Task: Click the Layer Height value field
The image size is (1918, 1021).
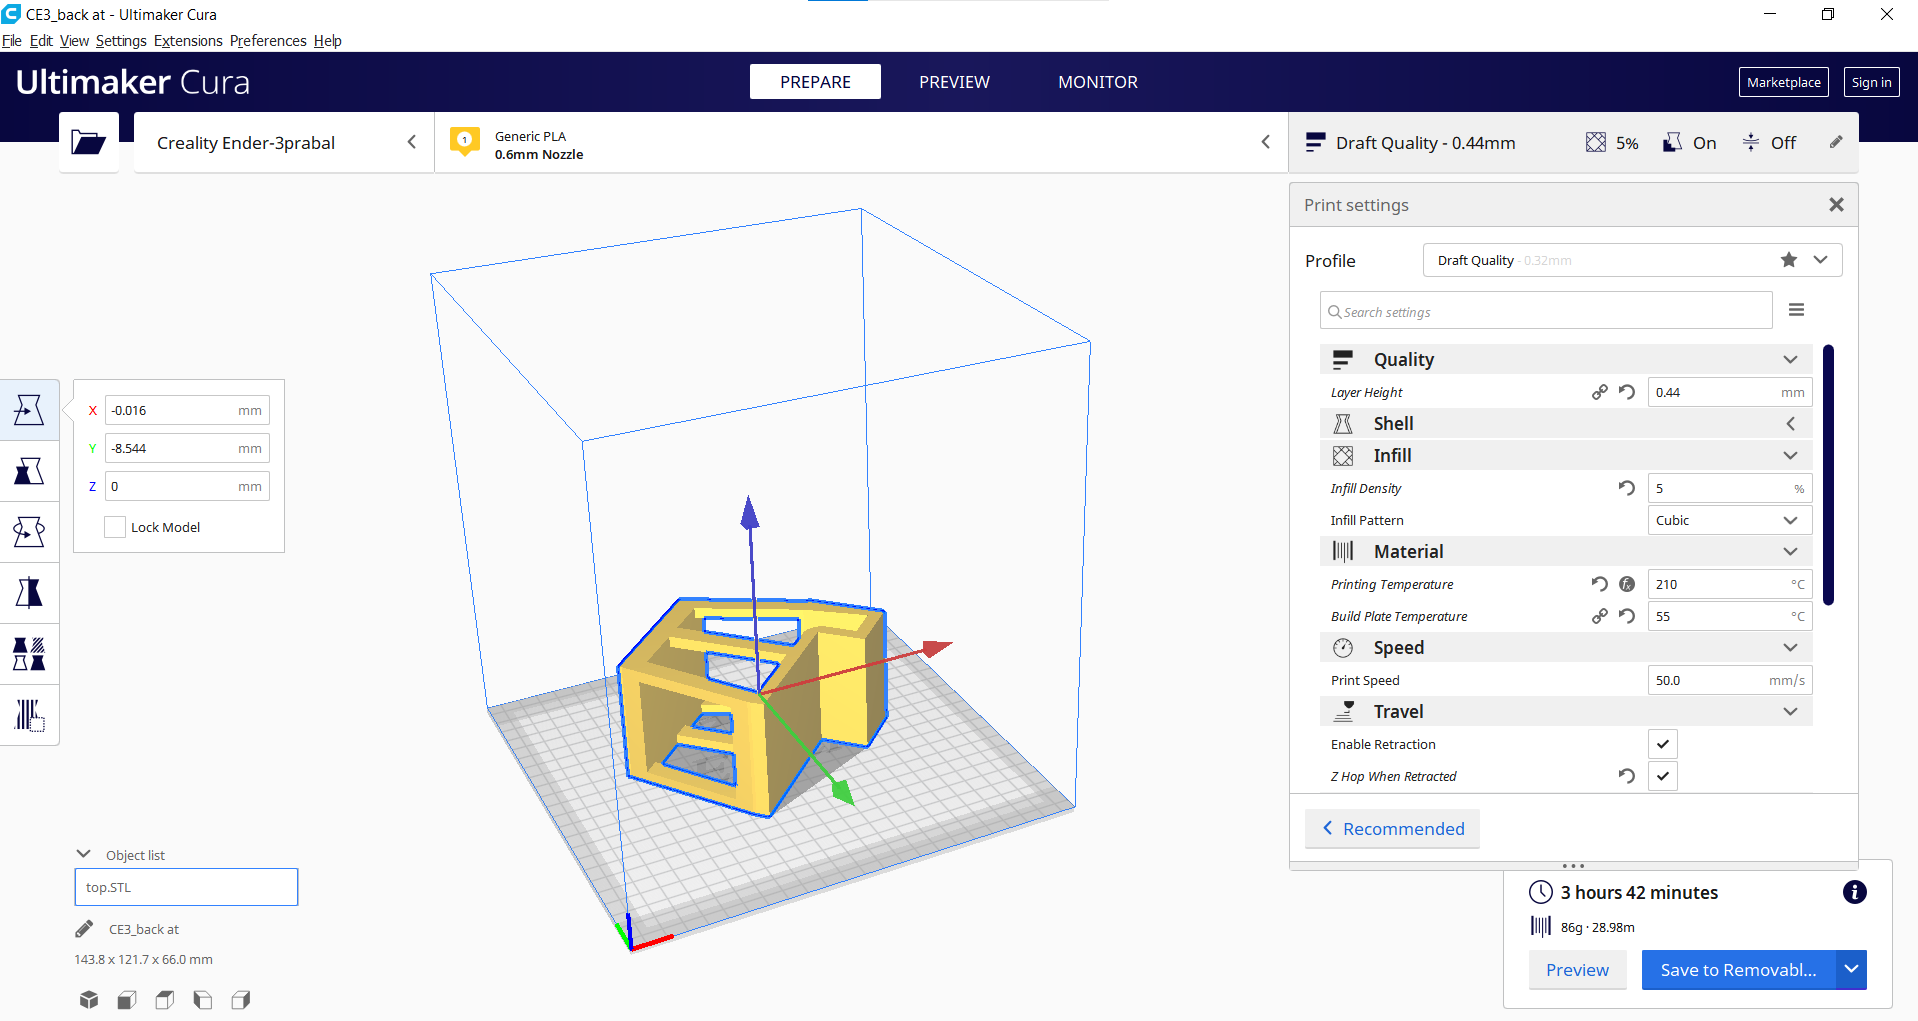Action: pos(1730,392)
